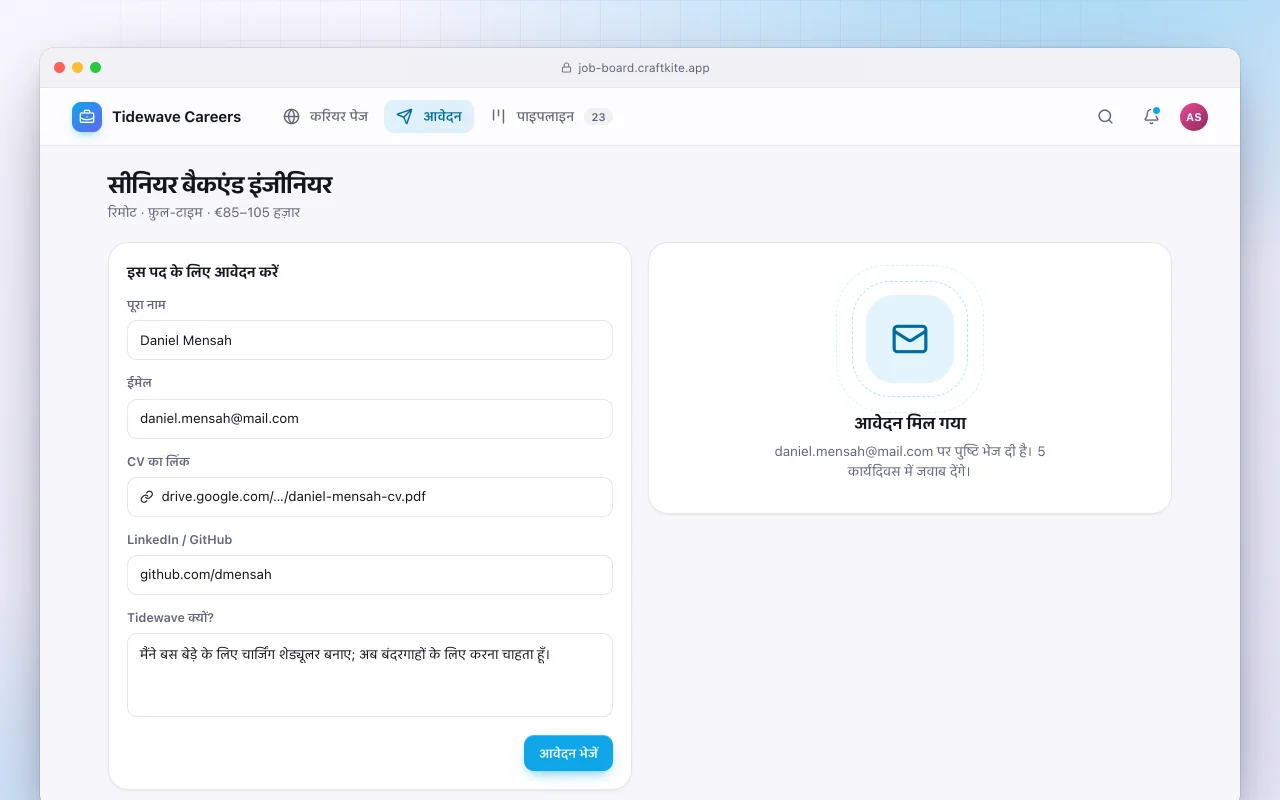Select the आवेदन tab

pos(429,117)
